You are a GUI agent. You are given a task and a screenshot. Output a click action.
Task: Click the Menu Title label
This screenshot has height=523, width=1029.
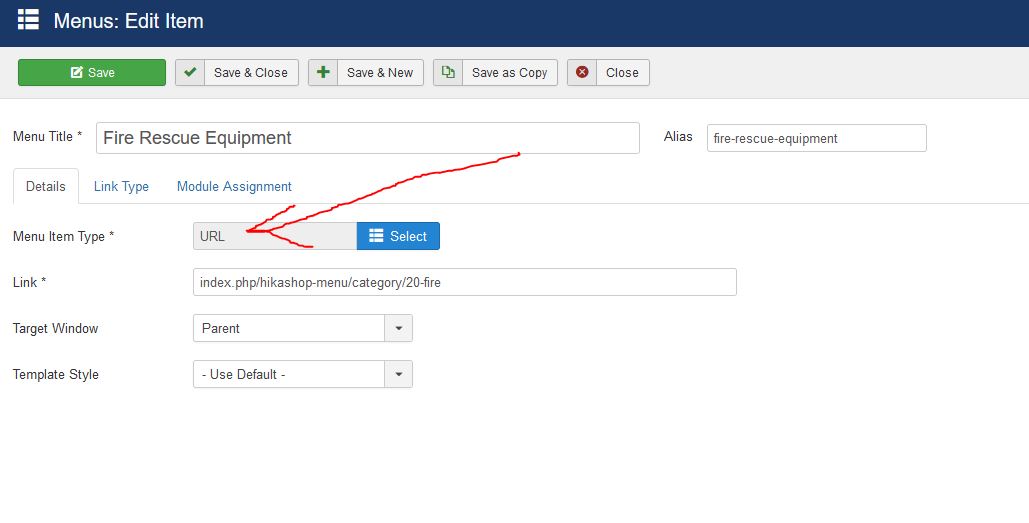[x=47, y=136]
